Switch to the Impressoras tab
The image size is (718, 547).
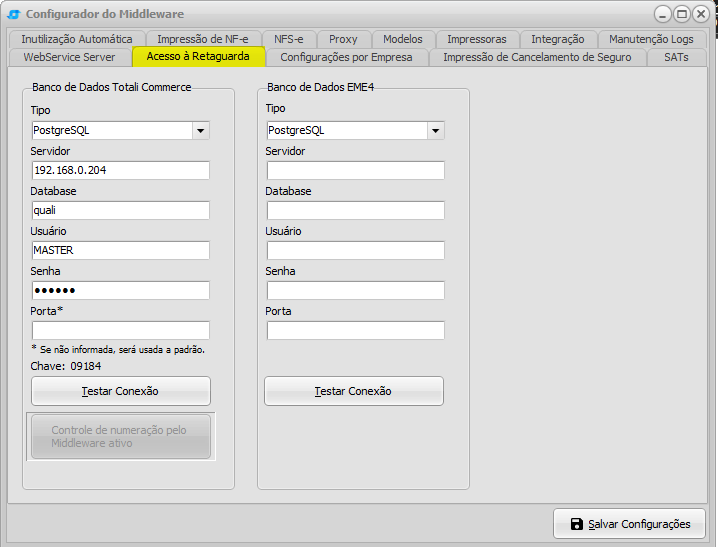click(477, 39)
